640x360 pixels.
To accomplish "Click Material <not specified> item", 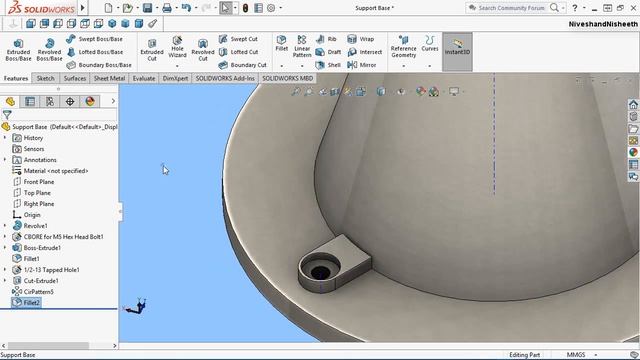I will click(x=51, y=171).
